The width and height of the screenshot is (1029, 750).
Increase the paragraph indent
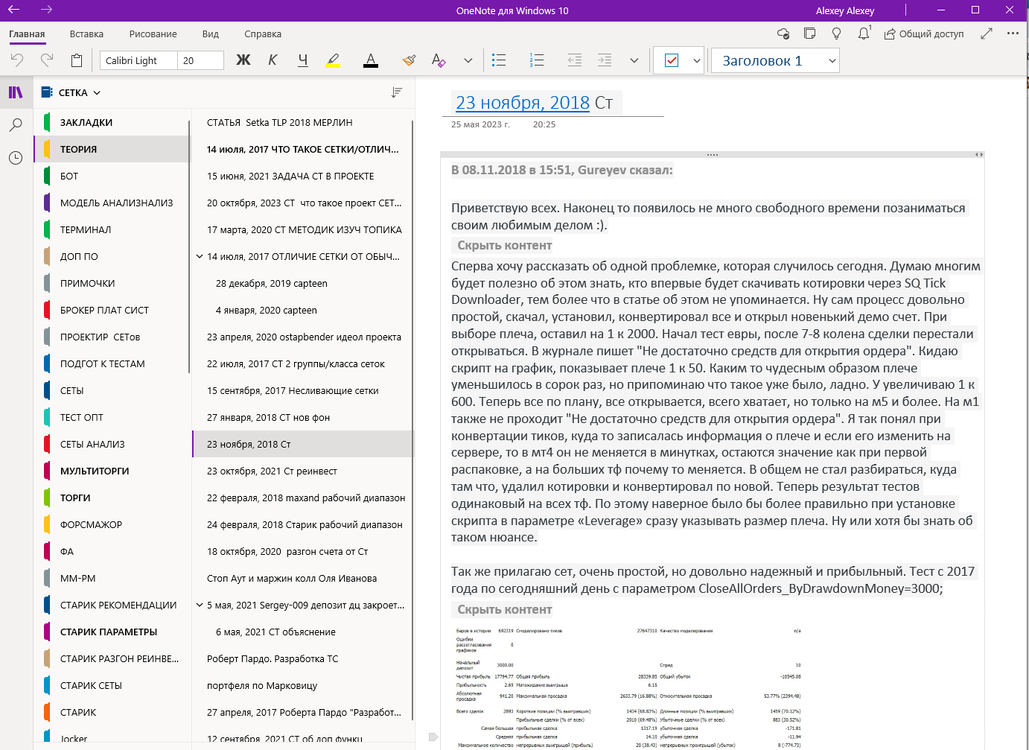[x=604, y=60]
